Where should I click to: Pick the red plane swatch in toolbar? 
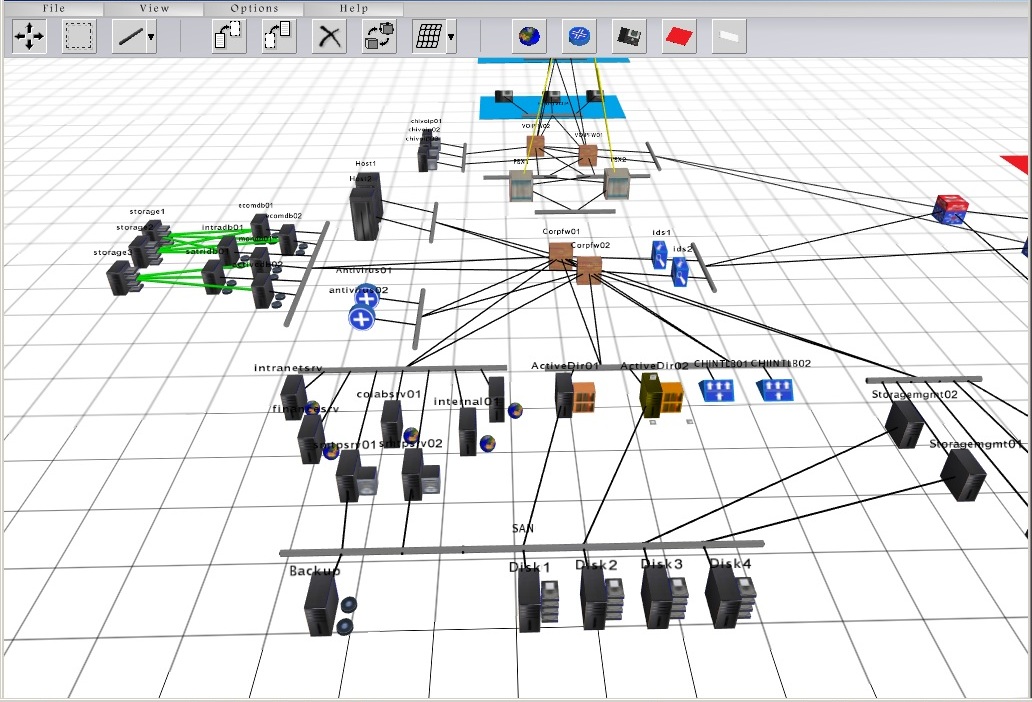[679, 36]
